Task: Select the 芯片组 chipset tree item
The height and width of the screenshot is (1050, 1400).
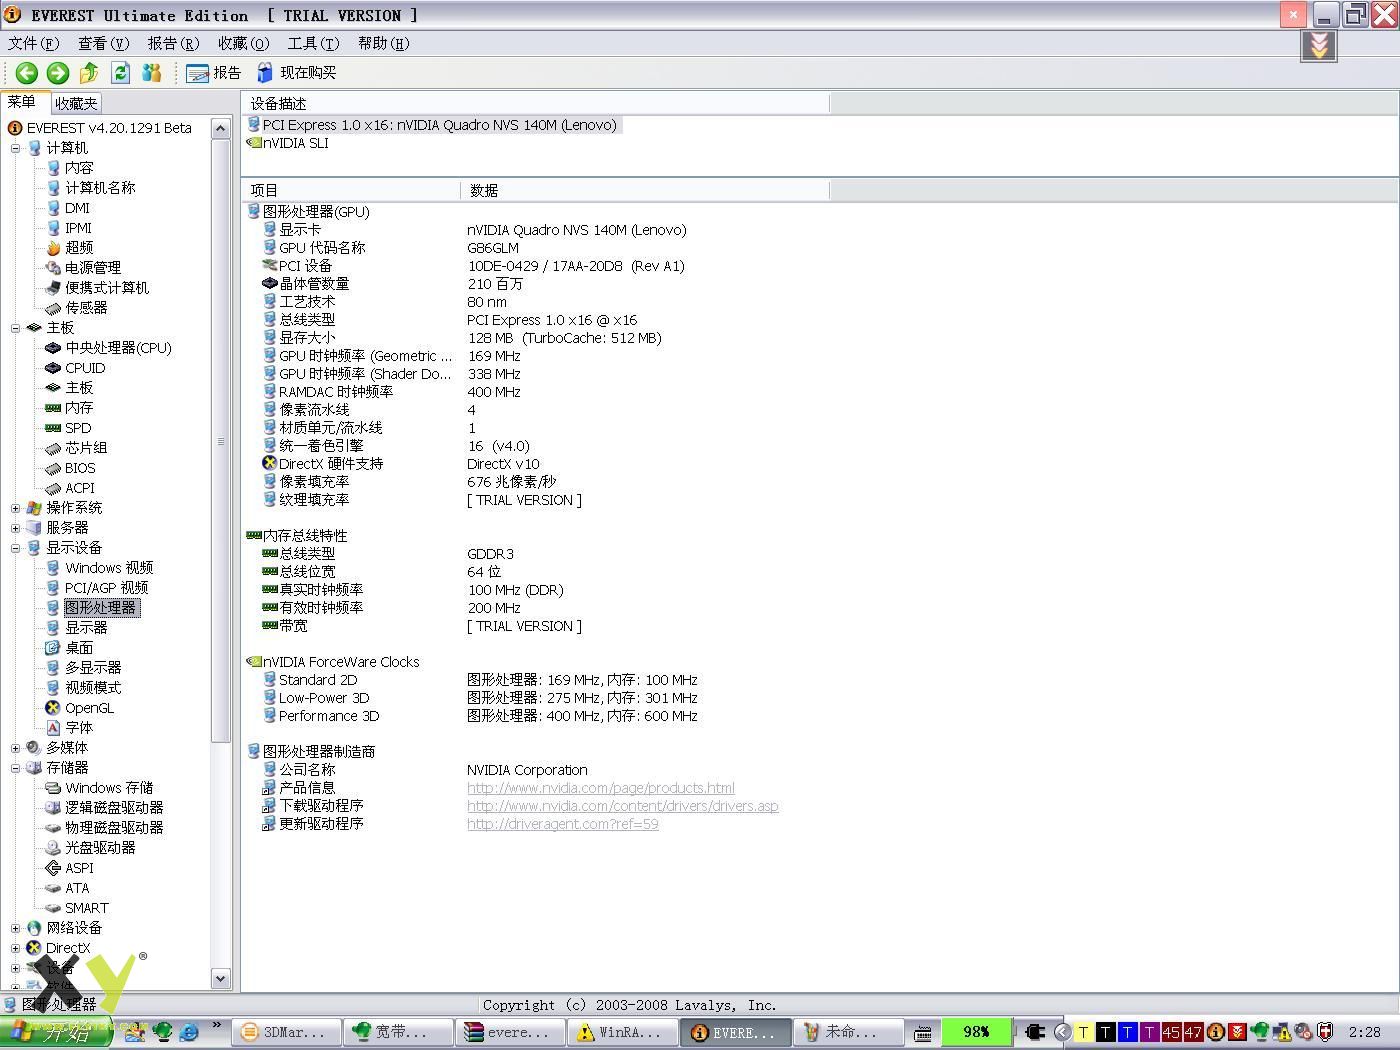Action: 86,448
